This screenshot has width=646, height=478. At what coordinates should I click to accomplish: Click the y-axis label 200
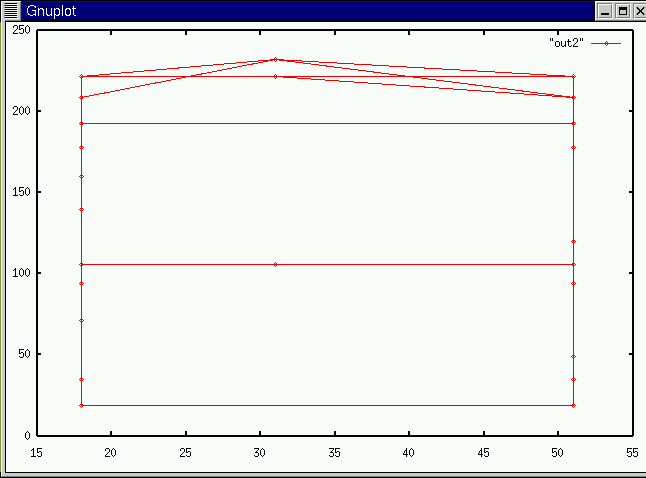21,111
